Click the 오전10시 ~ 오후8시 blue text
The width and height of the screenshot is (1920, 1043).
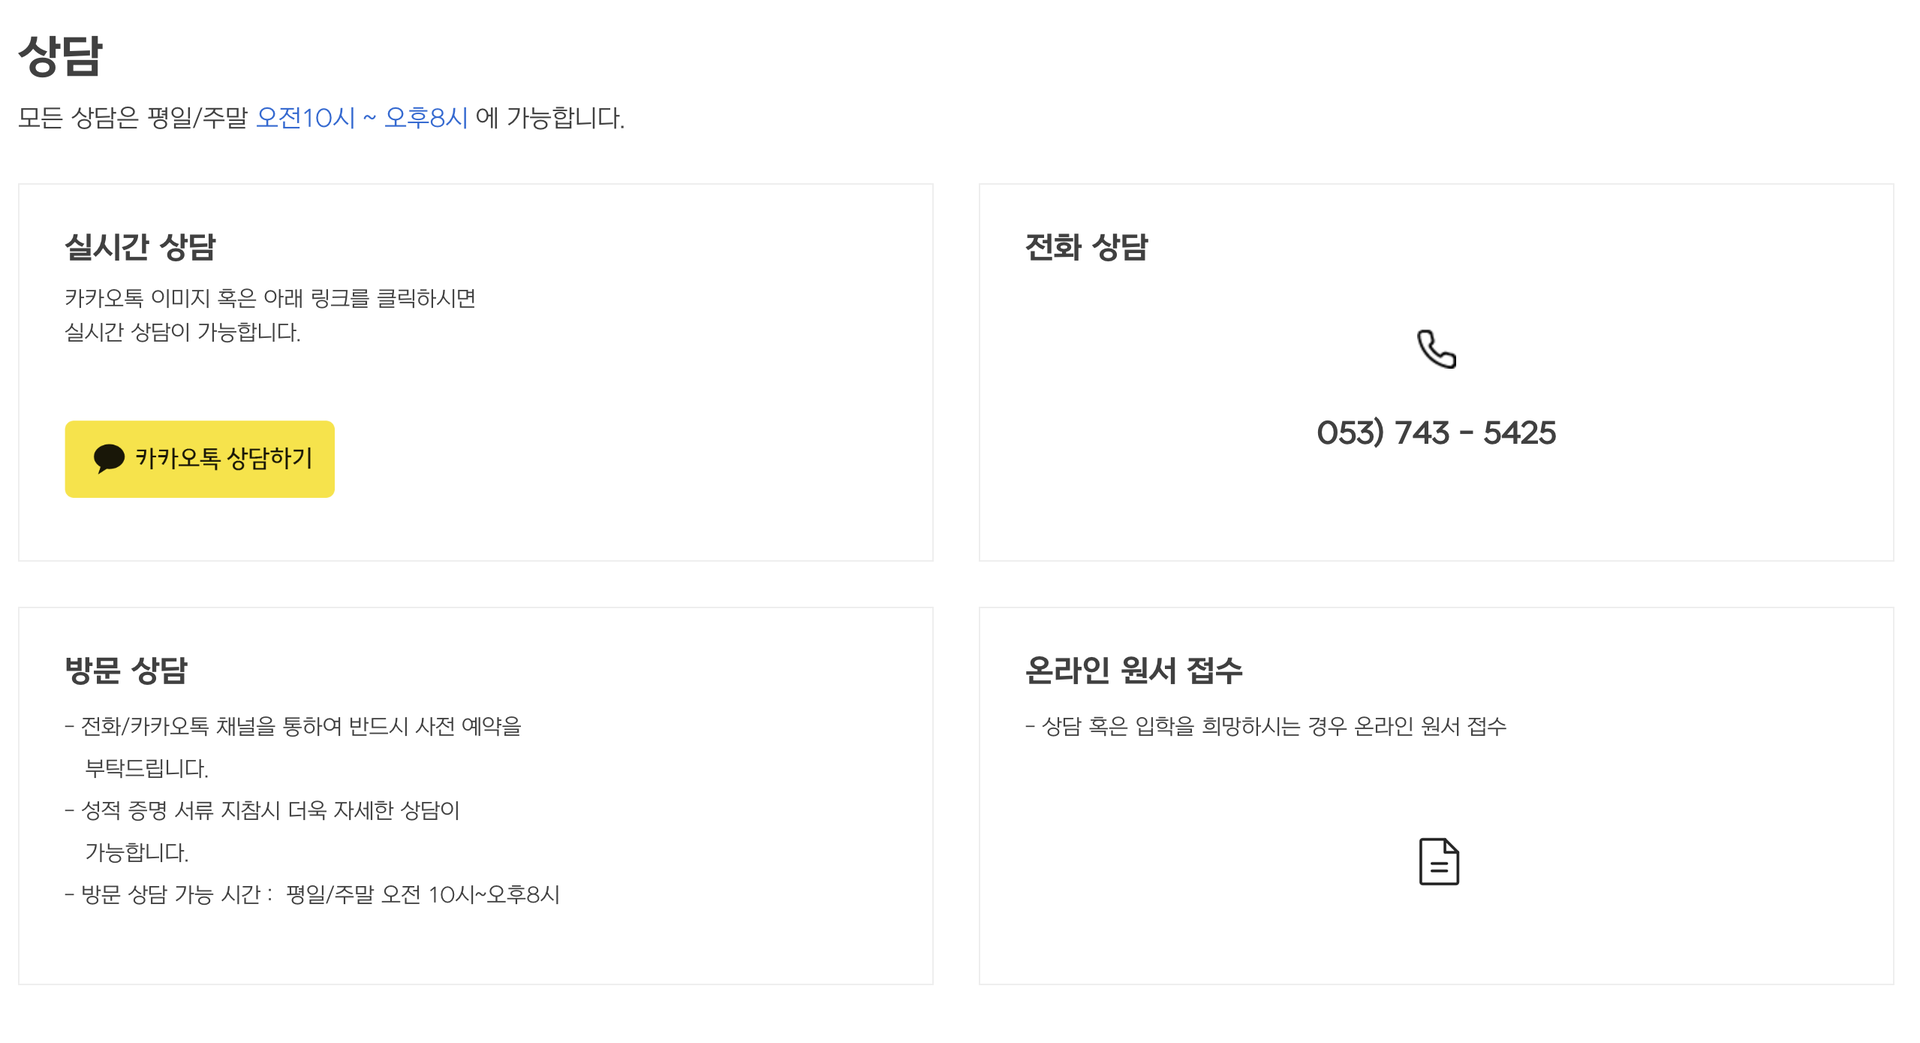coord(362,118)
